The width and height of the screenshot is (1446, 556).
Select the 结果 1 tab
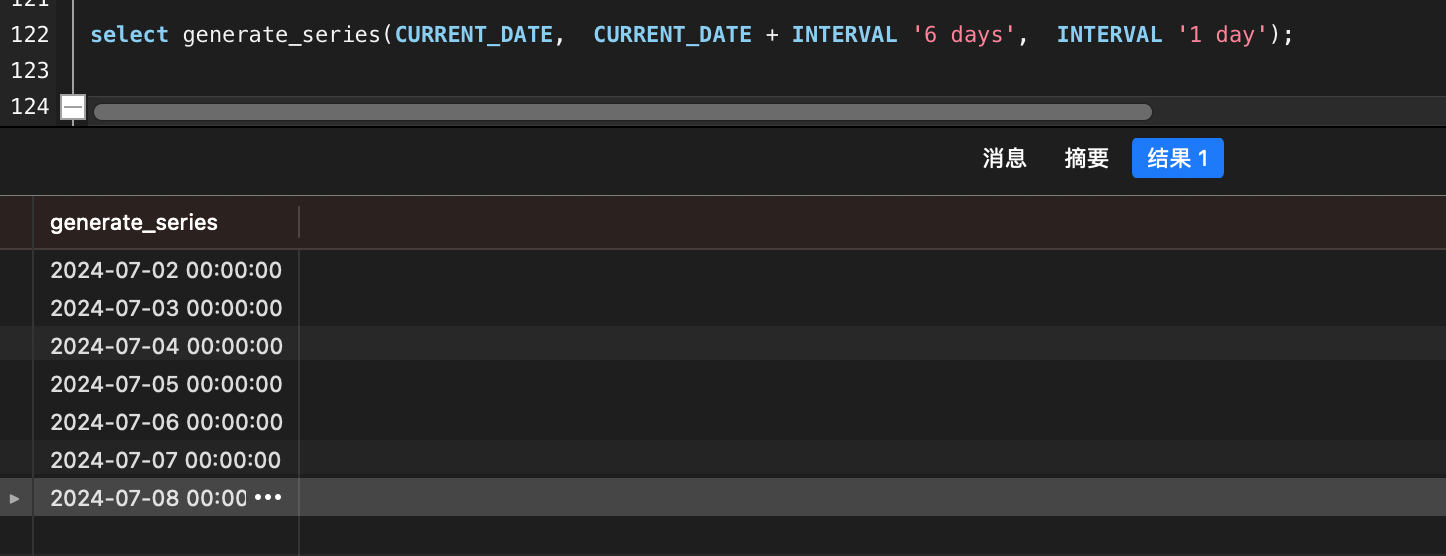click(x=1177, y=158)
